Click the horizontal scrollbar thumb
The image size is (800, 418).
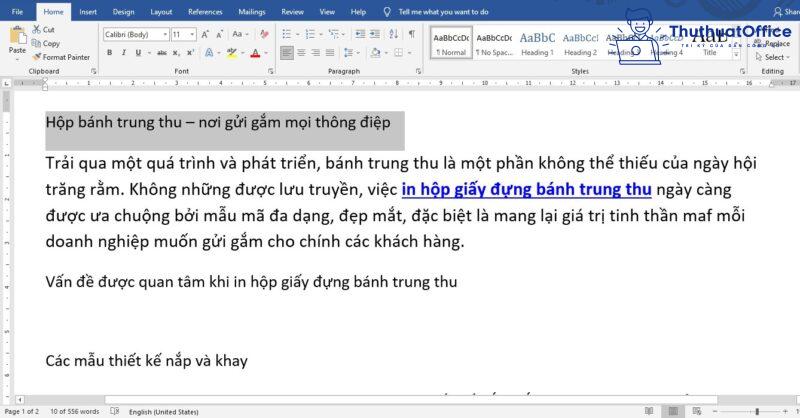411,400
